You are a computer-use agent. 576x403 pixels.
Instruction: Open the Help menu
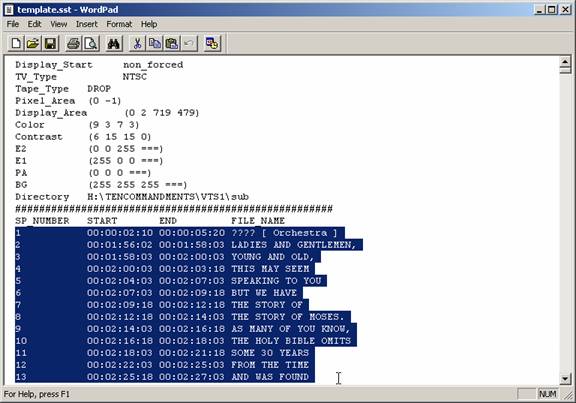(149, 24)
